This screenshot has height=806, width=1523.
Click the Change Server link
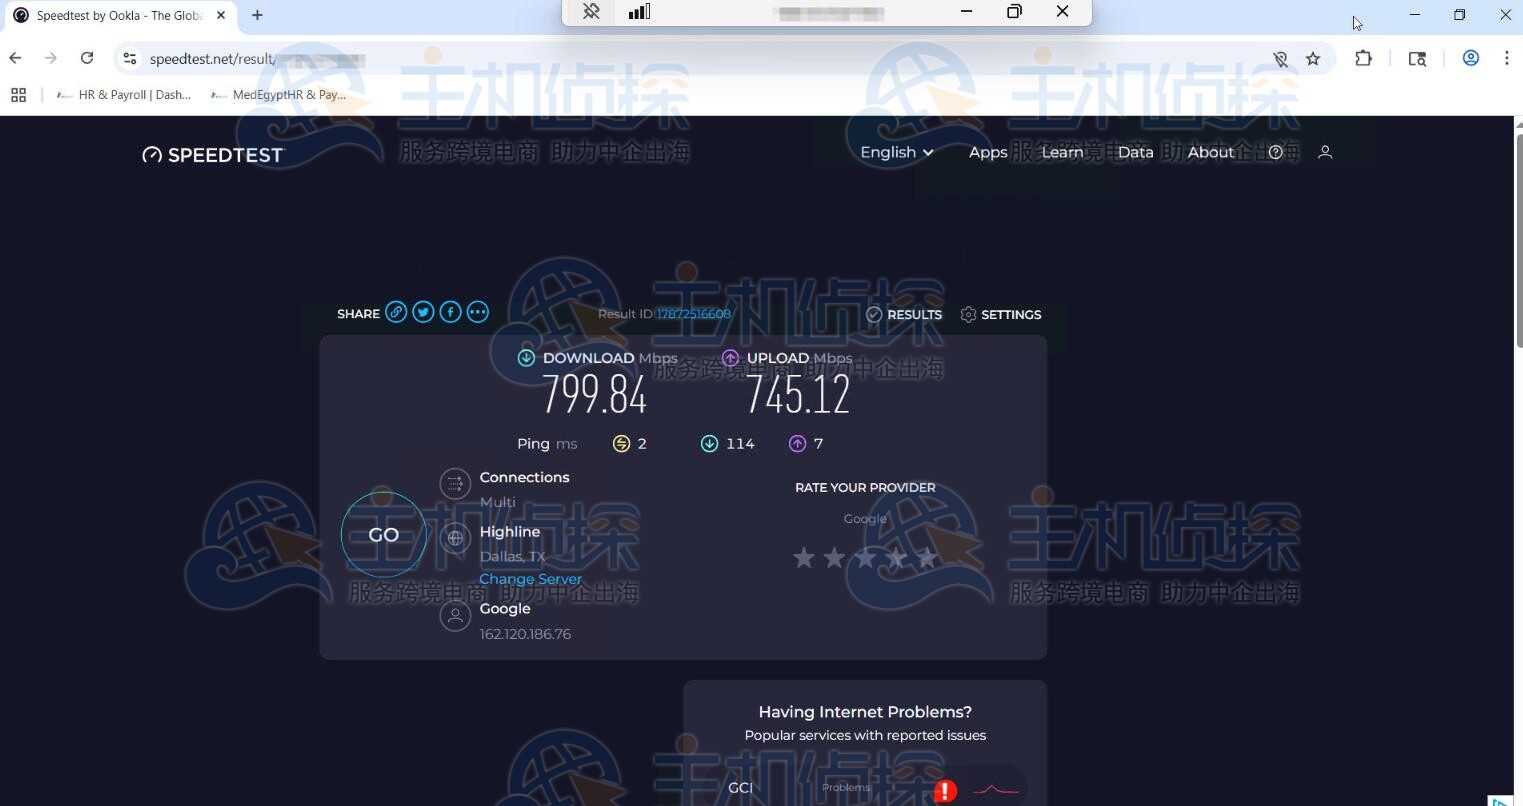click(530, 578)
